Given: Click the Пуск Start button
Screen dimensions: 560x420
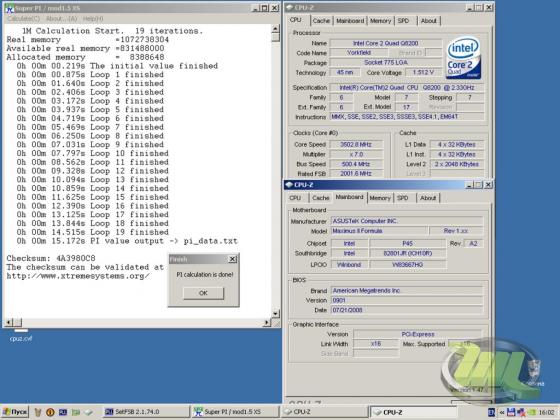Looking at the screenshot, I should tap(15, 412).
